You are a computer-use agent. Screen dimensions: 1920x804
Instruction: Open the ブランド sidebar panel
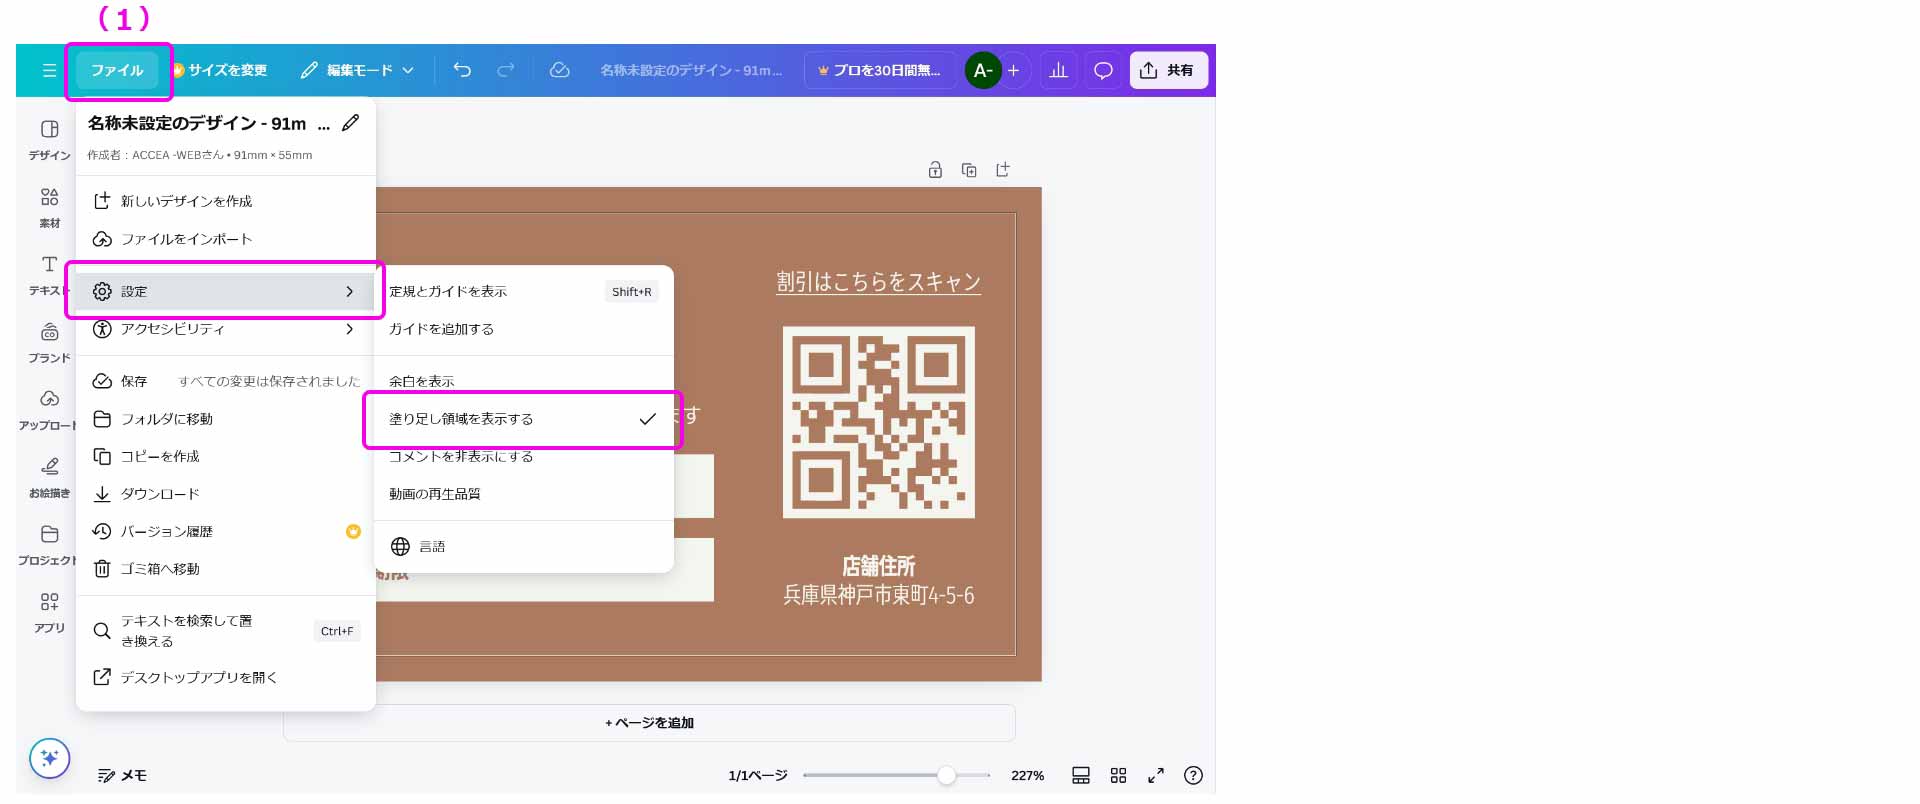pyautogui.click(x=49, y=343)
